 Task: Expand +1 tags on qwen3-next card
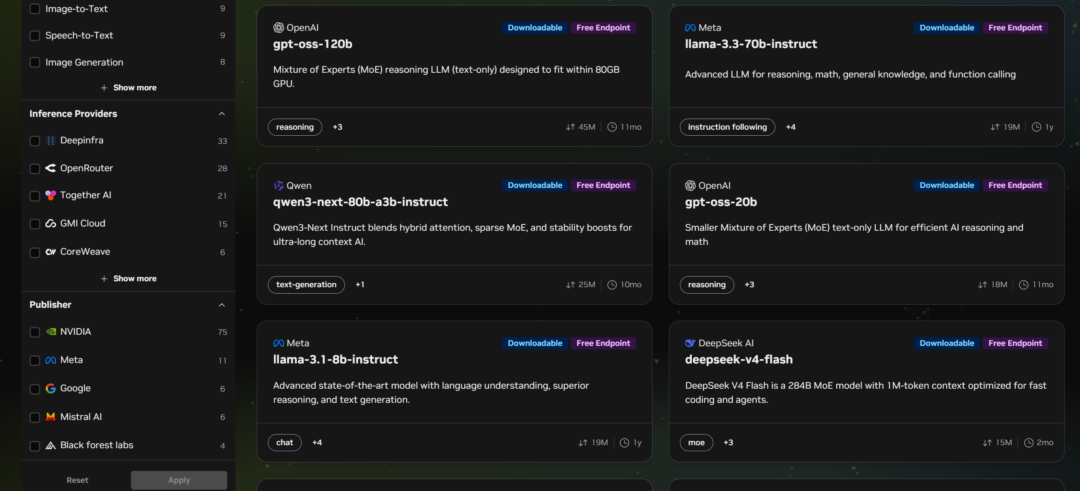coord(360,285)
